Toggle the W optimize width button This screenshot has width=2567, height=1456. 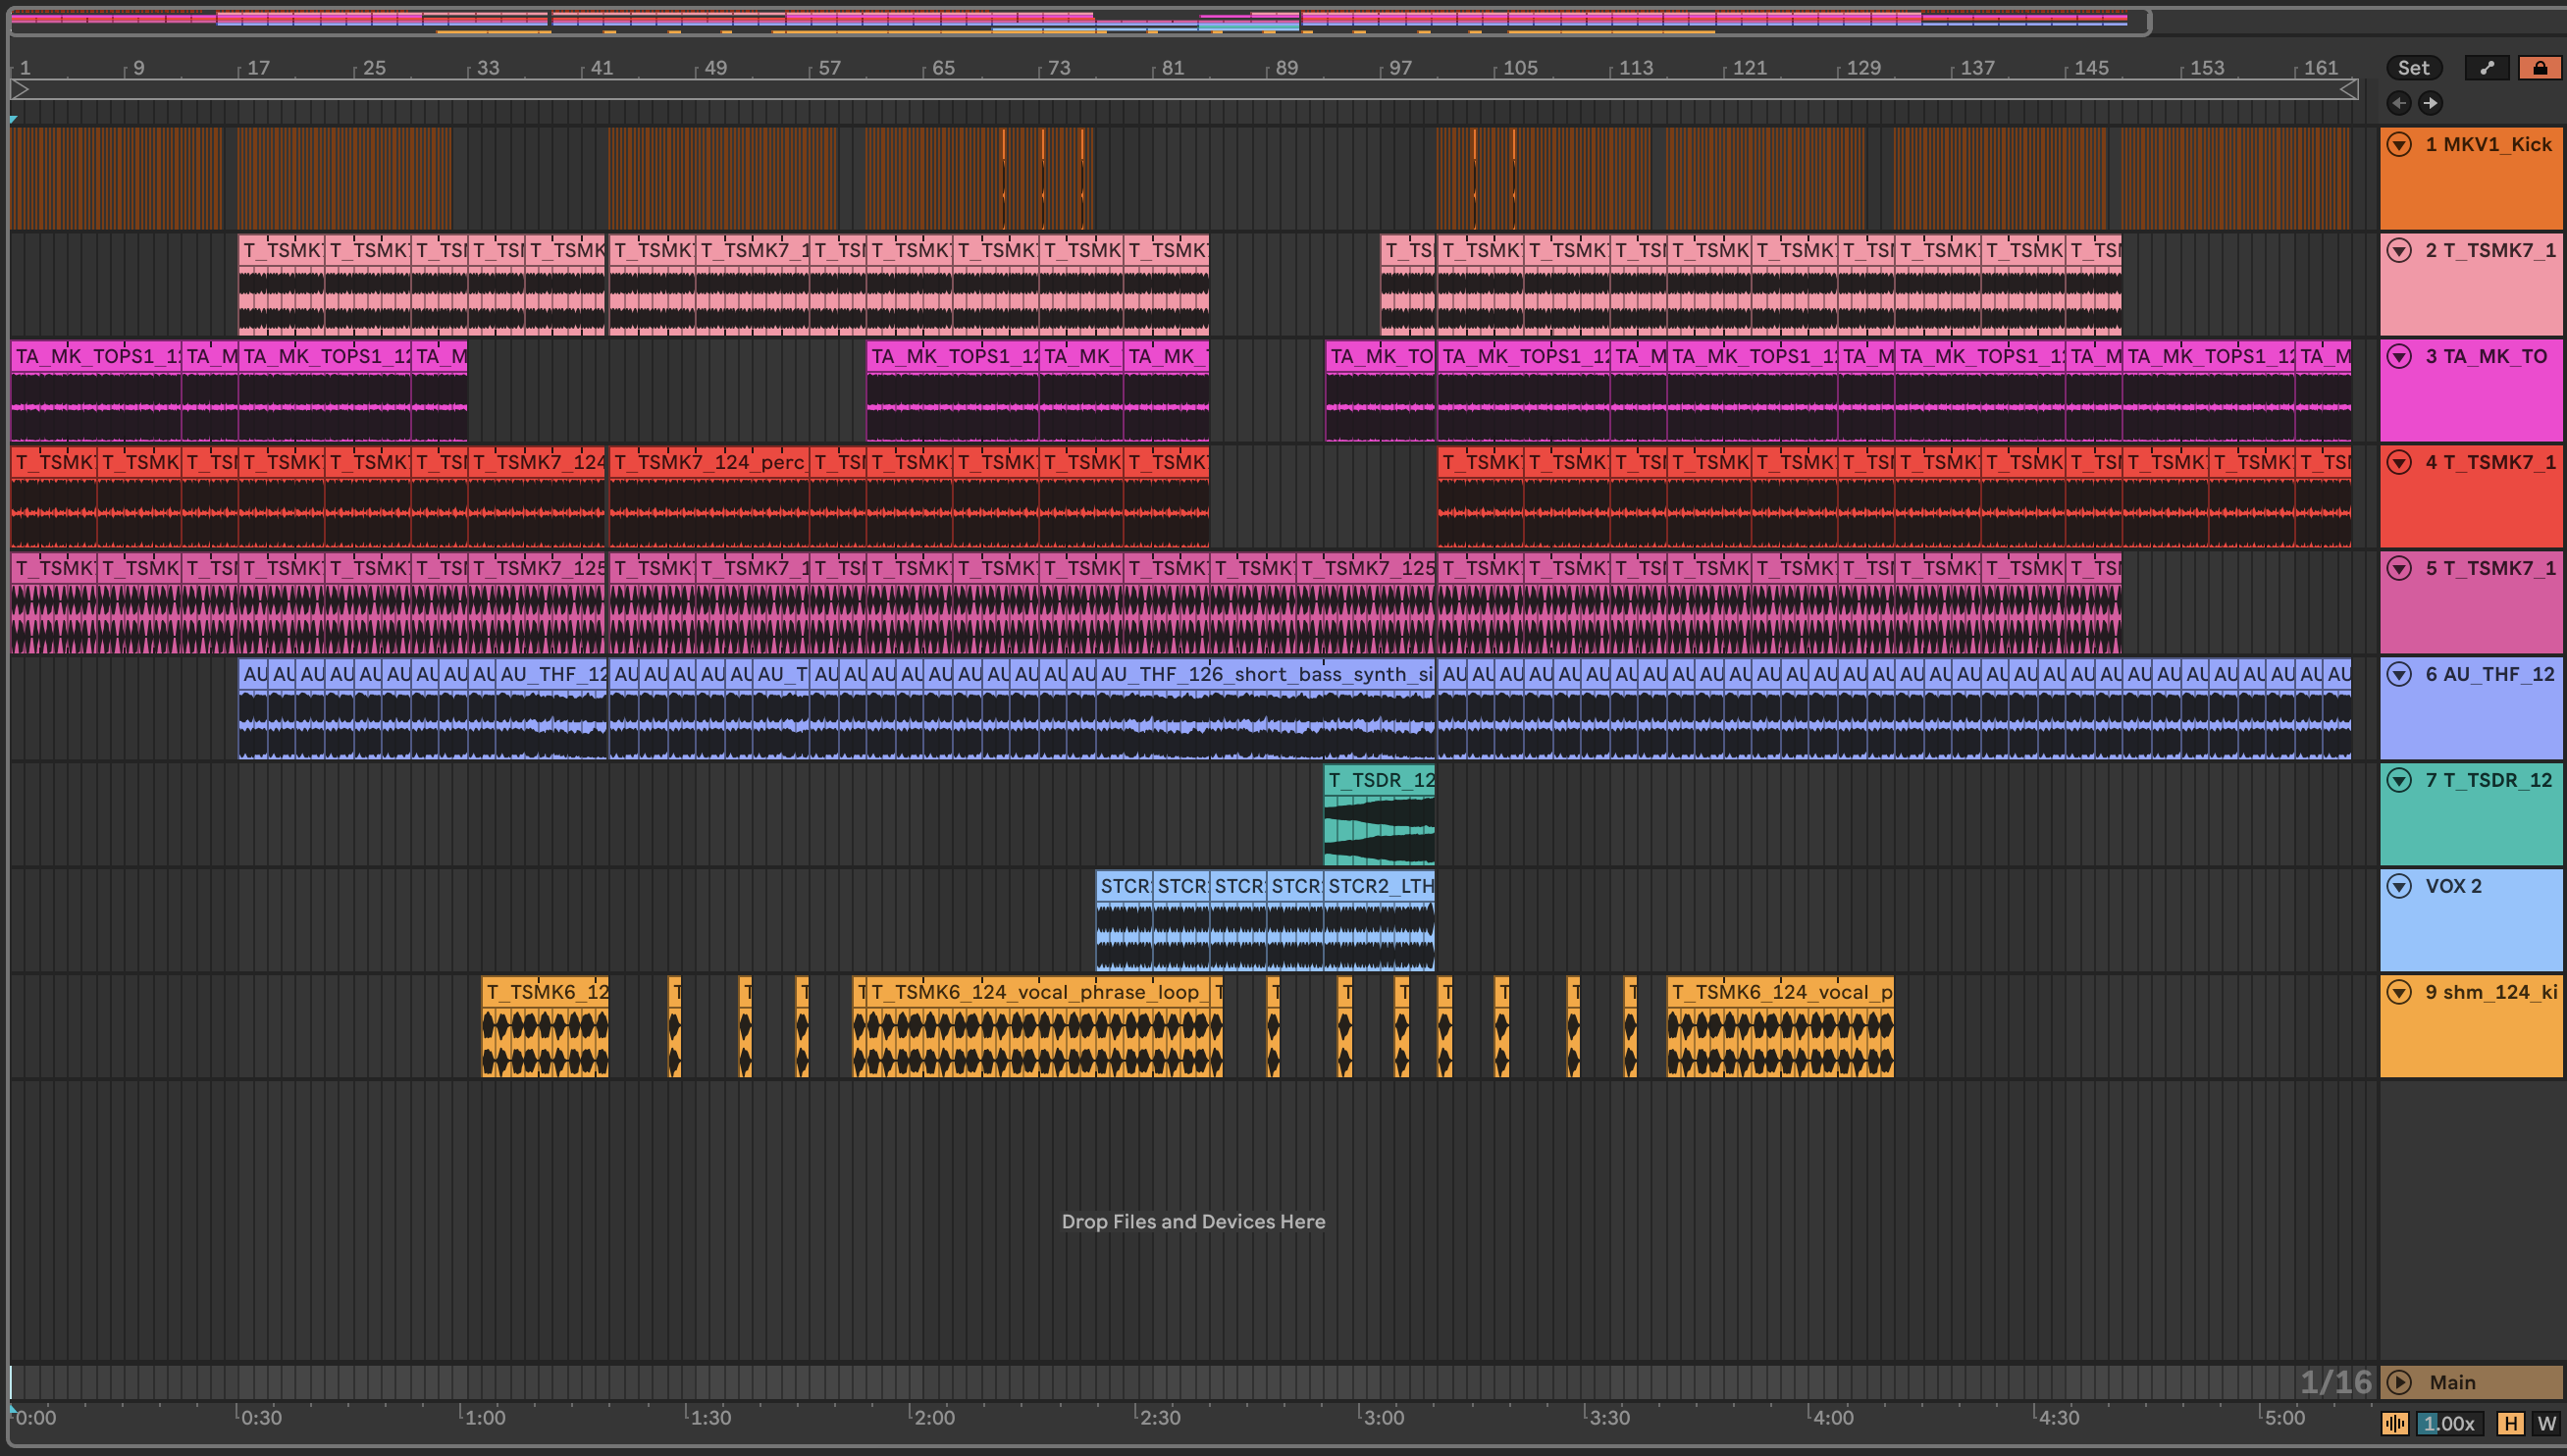2546,1423
